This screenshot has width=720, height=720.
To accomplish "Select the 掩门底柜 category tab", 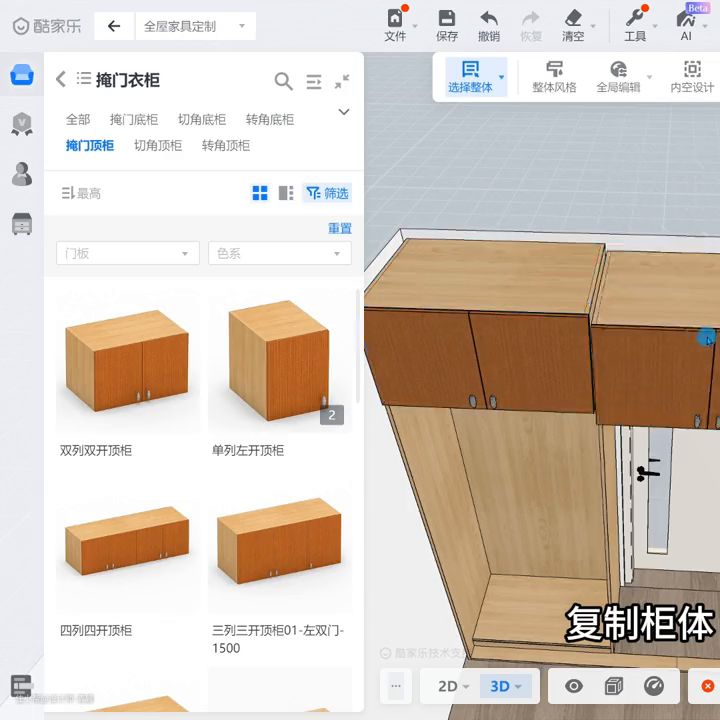I will pyautogui.click(x=134, y=119).
